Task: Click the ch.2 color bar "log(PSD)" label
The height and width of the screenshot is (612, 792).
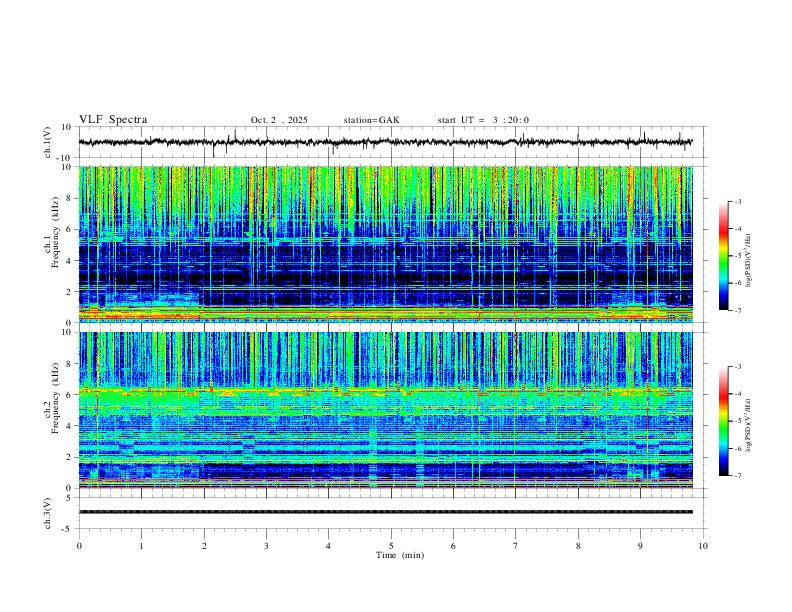Action: pyautogui.click(x=749, y=426)
